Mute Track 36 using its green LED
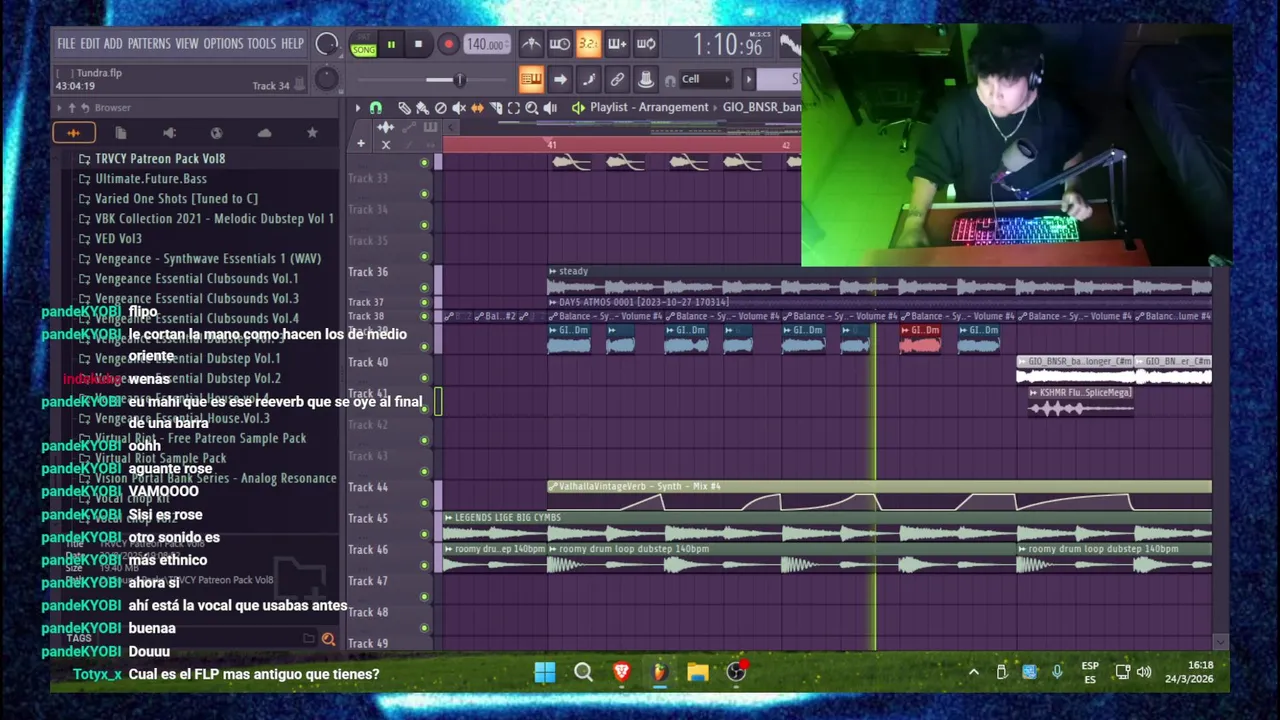Image resolution: width=1280 pixels, height=720 pixels. [x=424, y=287]
